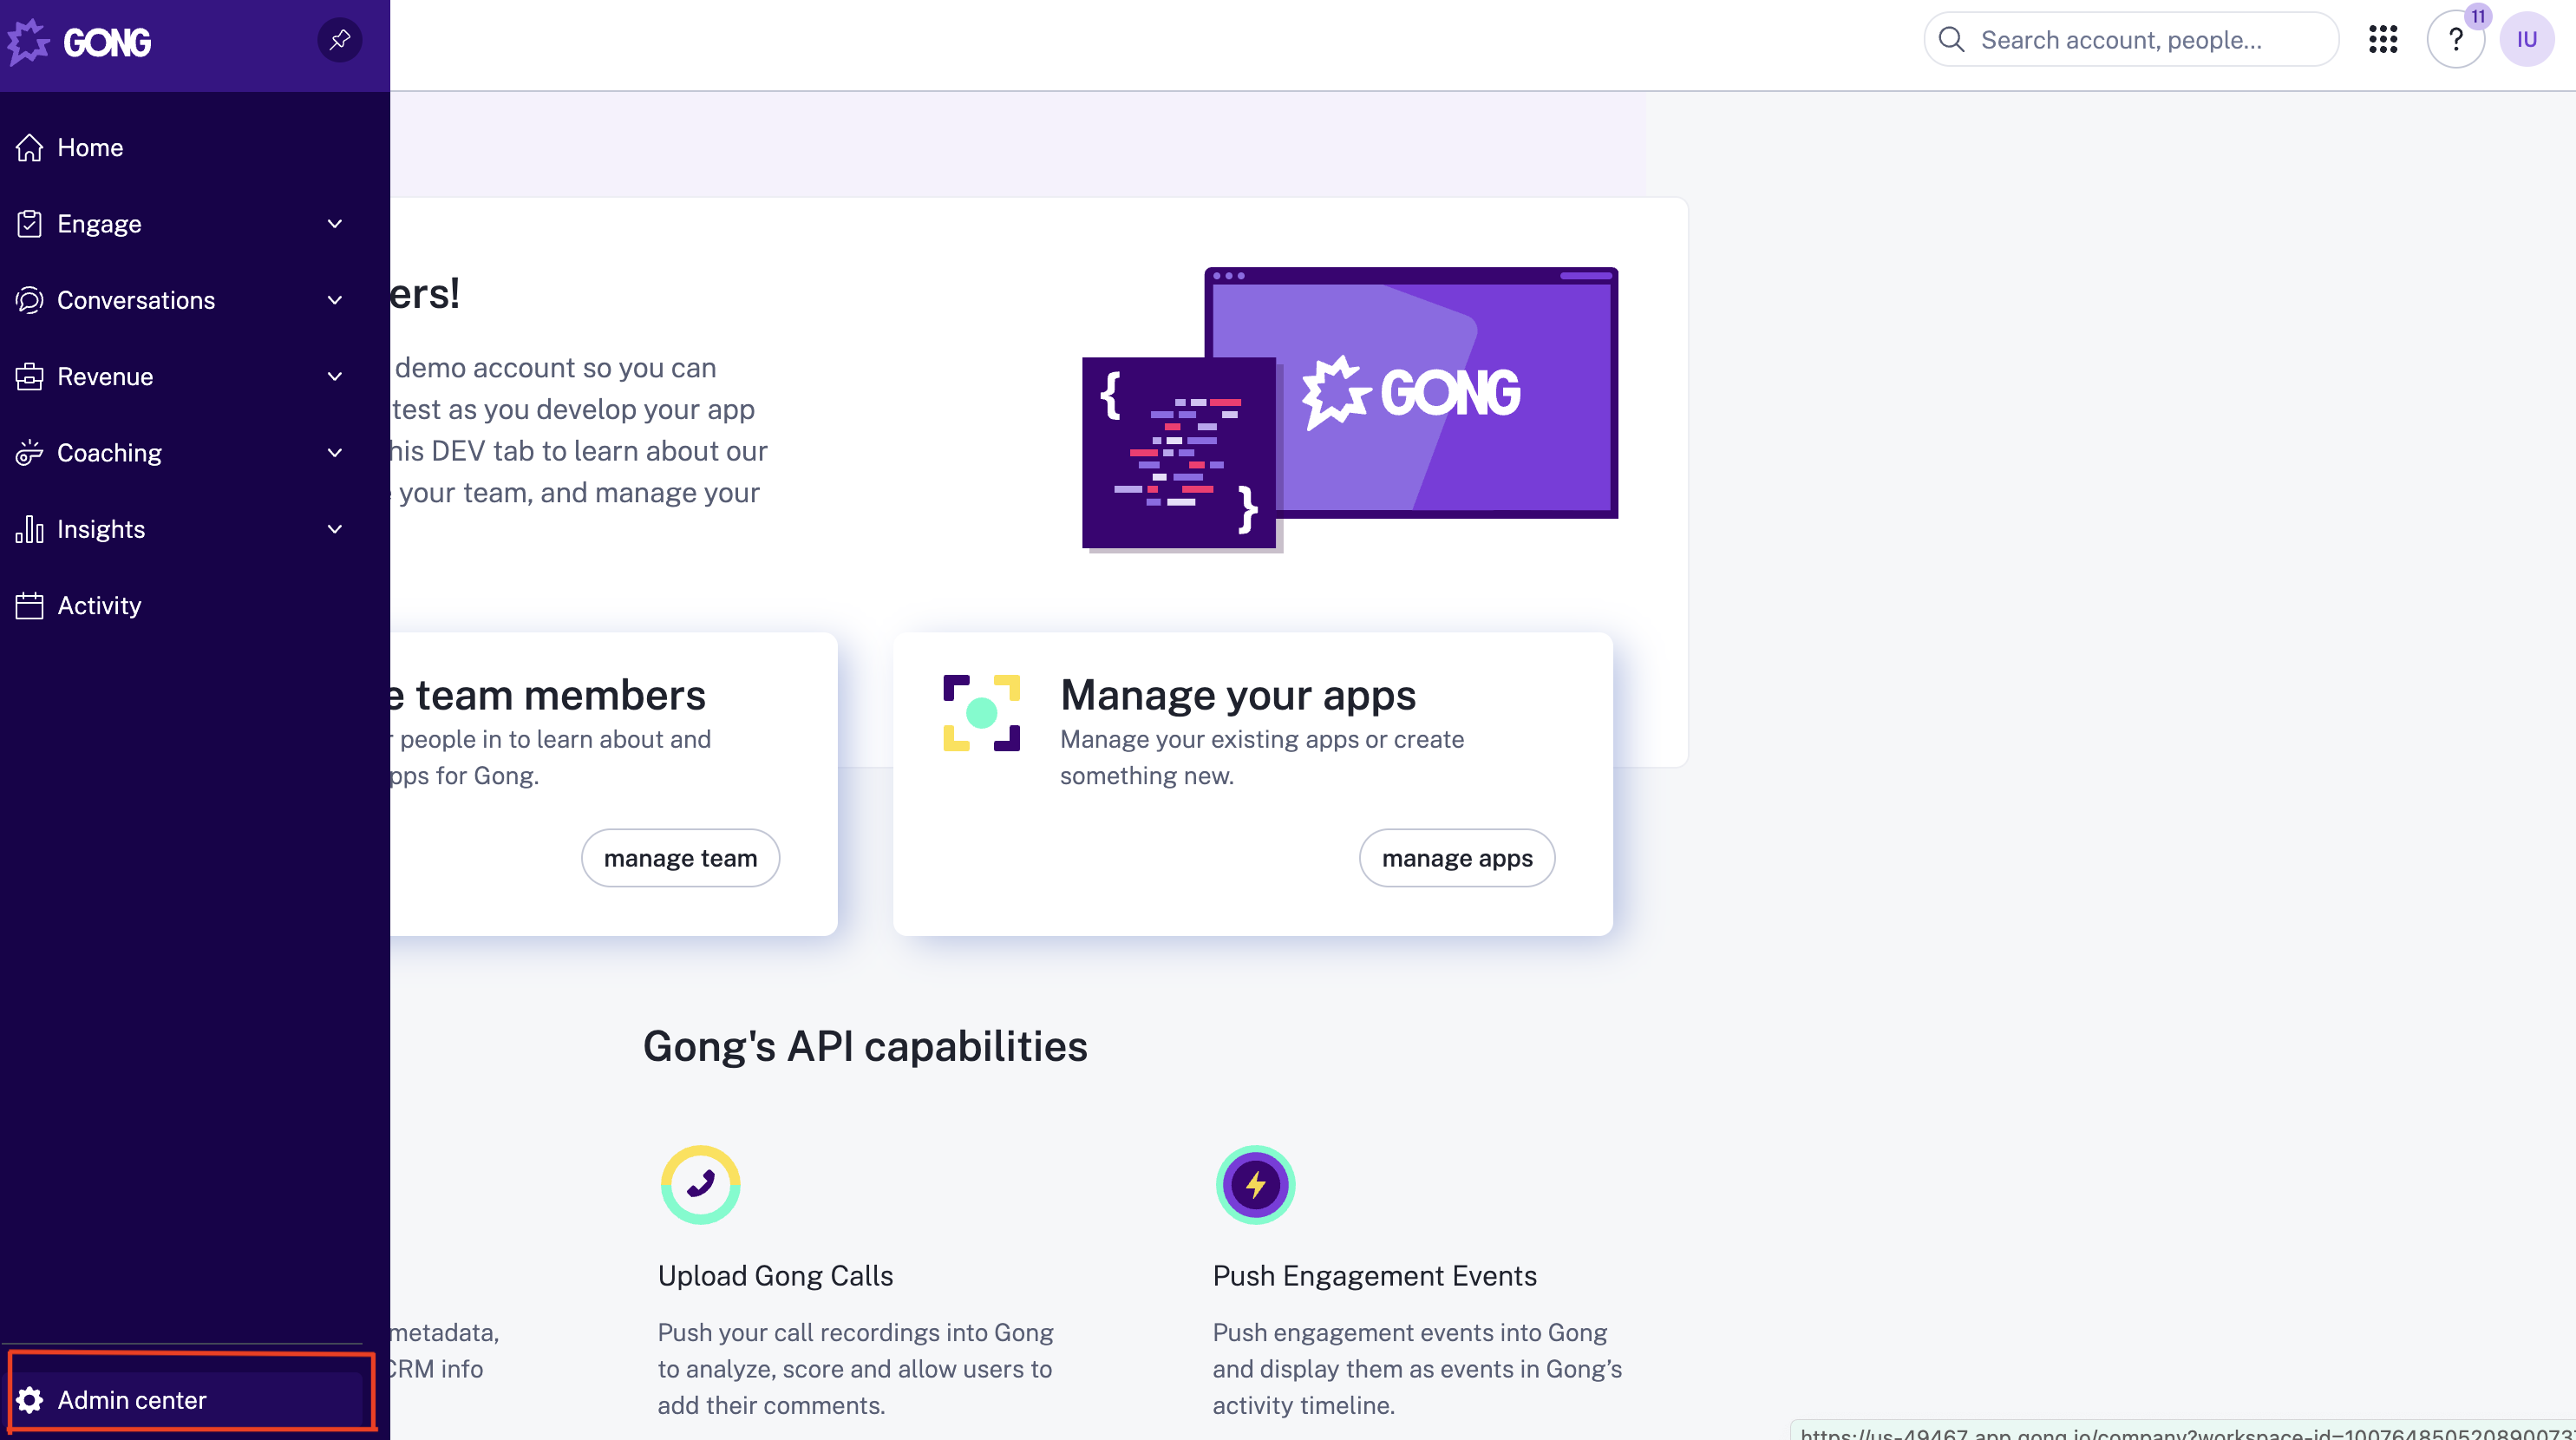Select the Revenue menu label
2576x1440 pixels.
click(x=105, y=377)
